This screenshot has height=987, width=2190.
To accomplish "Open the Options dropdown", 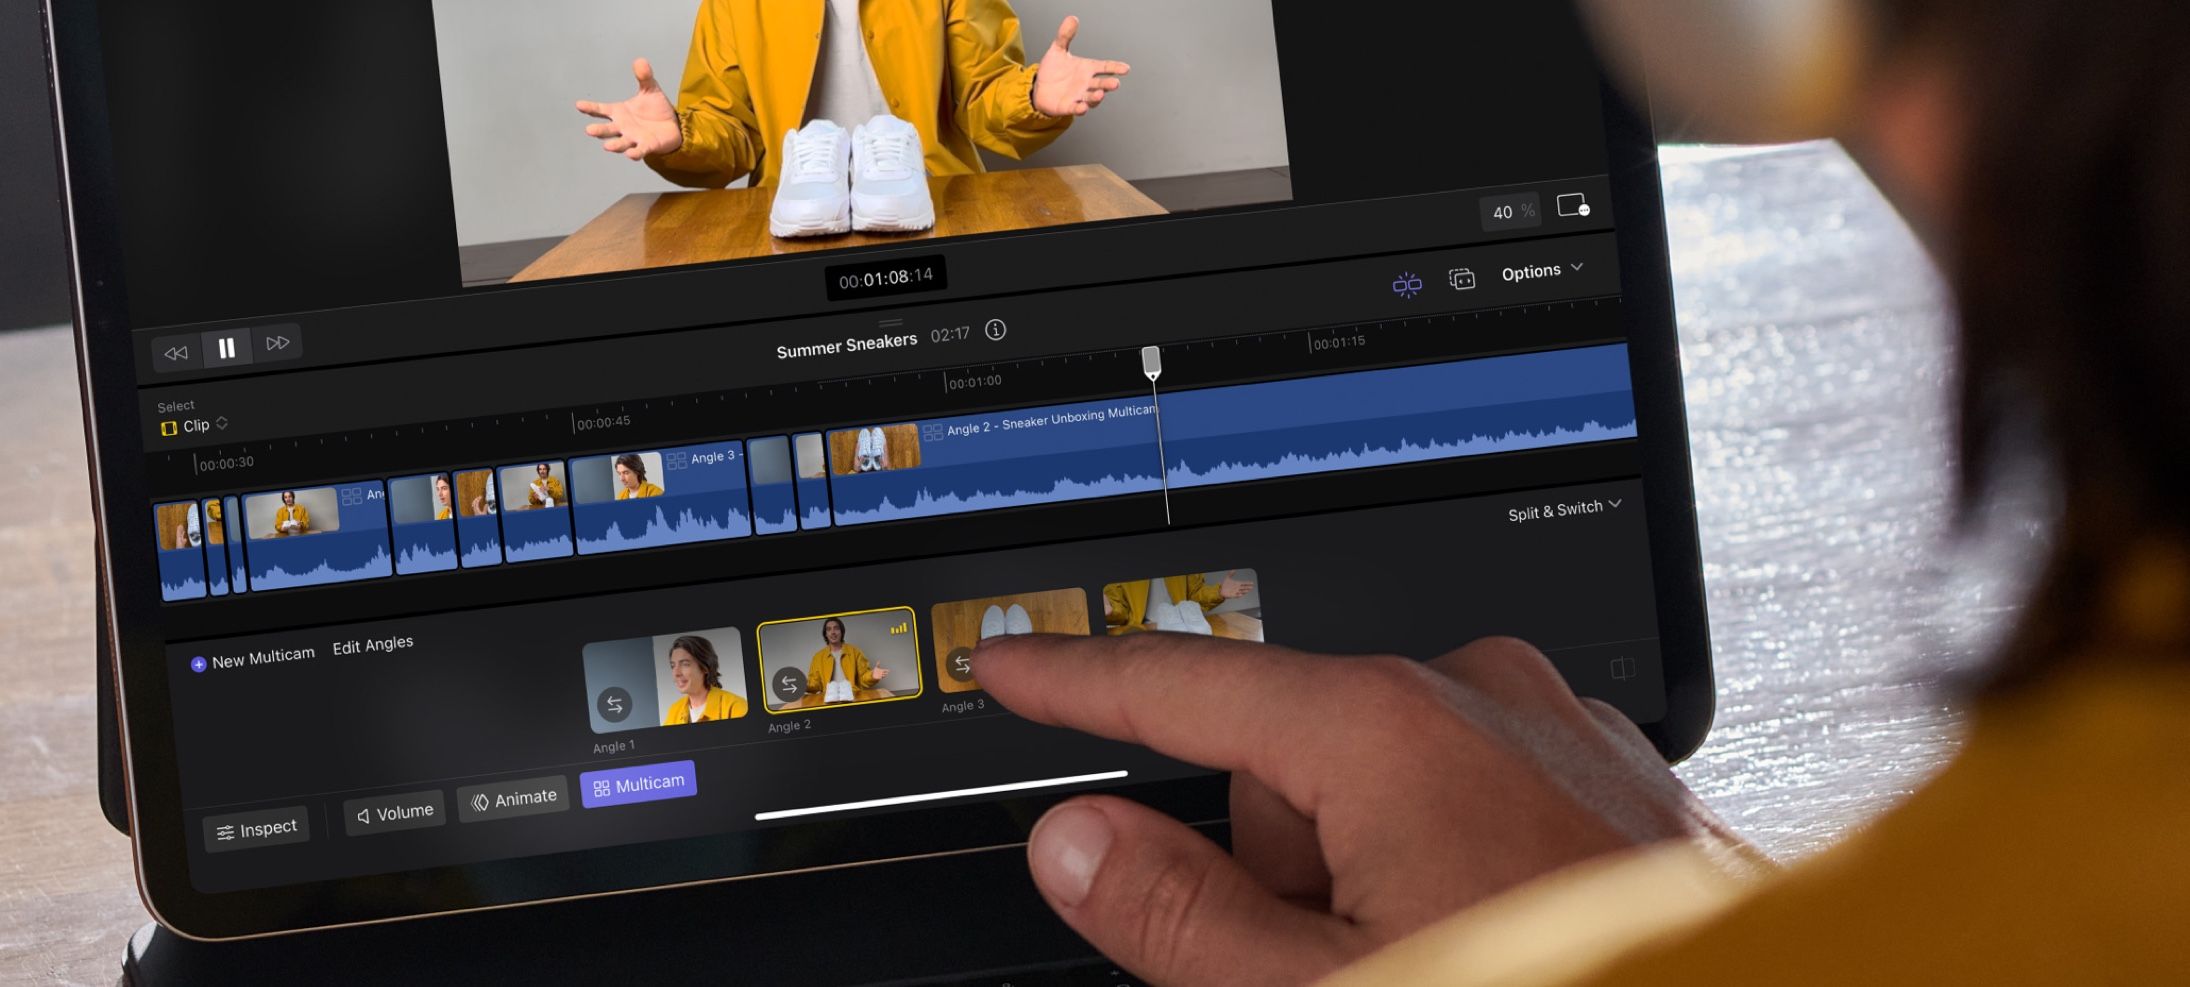I will pyautogui.click(x=1542, y=271).
